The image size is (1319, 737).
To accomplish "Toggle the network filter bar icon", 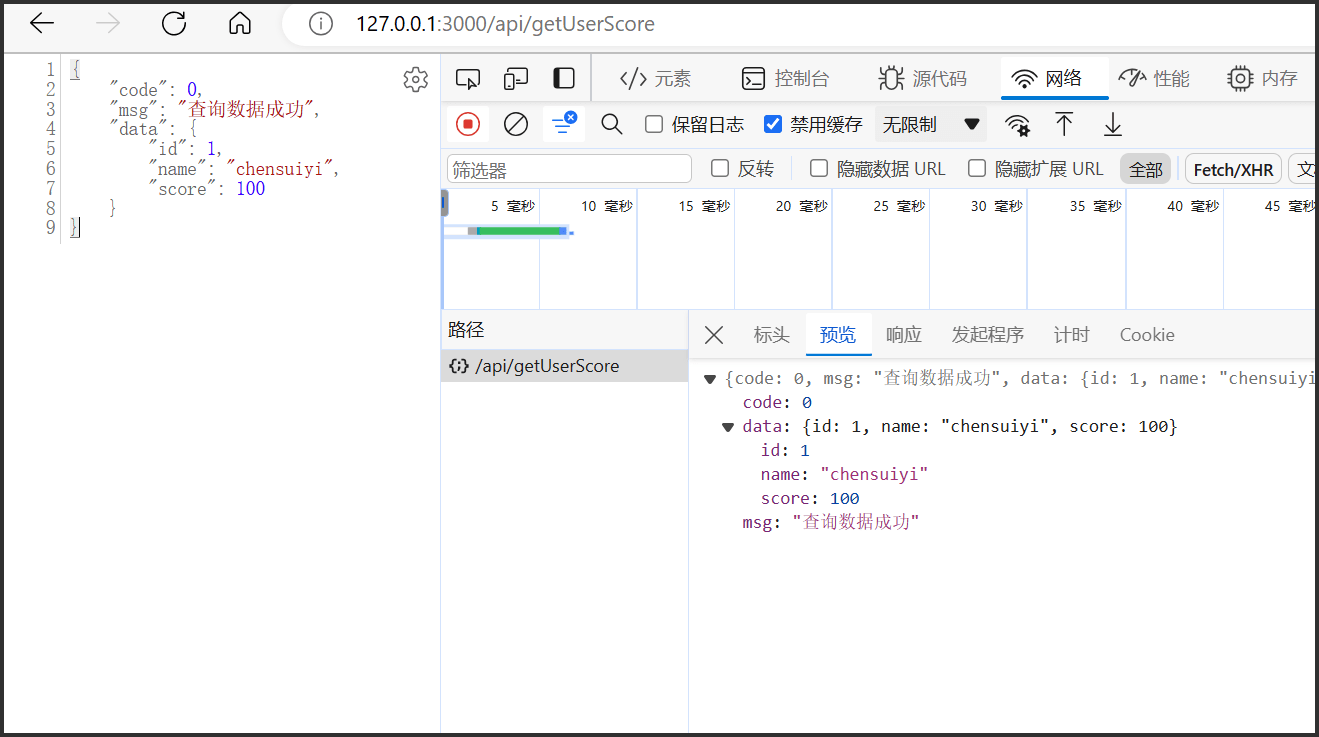I will [x=564, y=124].
